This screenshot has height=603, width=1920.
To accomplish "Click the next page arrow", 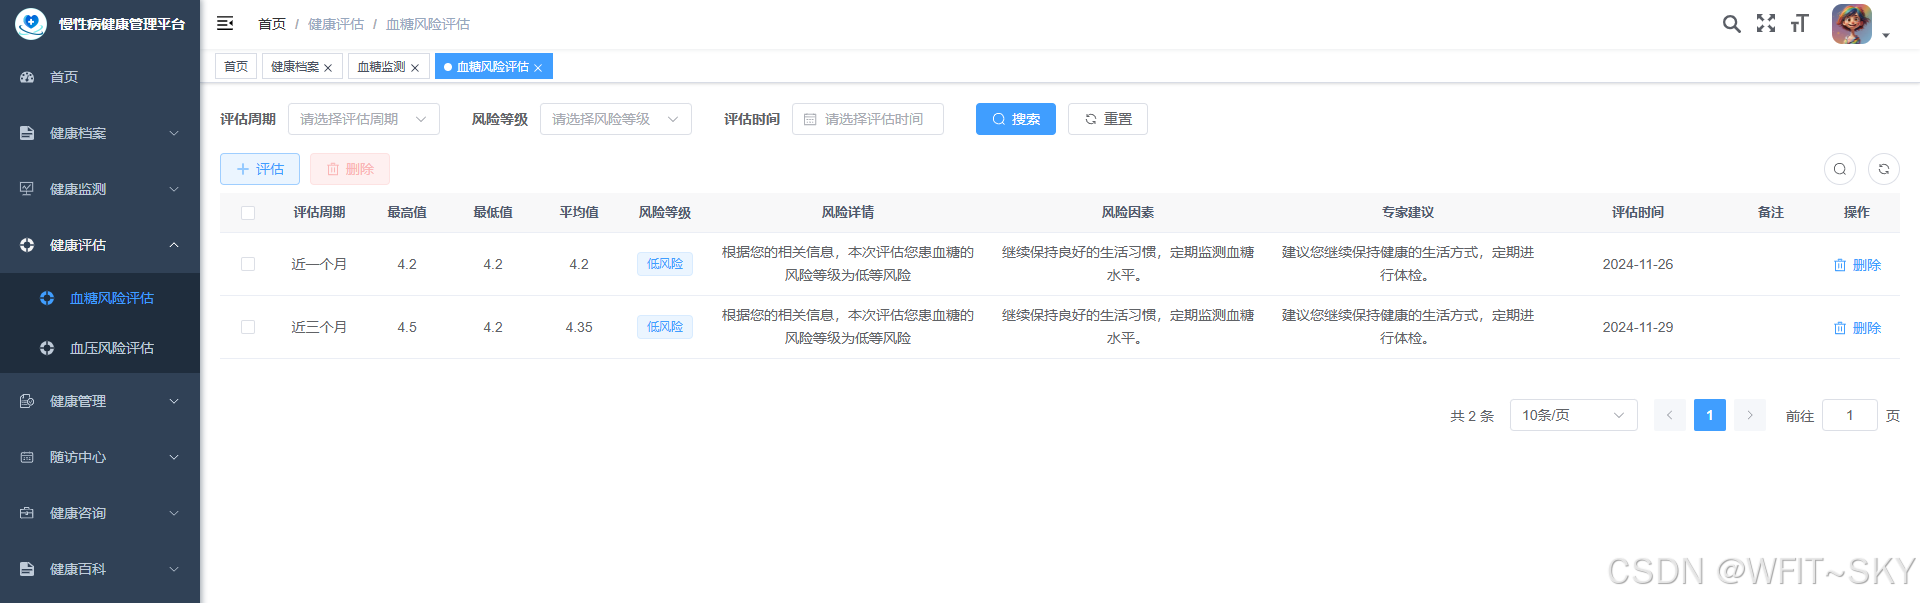I will click(x=1750, y=415).
